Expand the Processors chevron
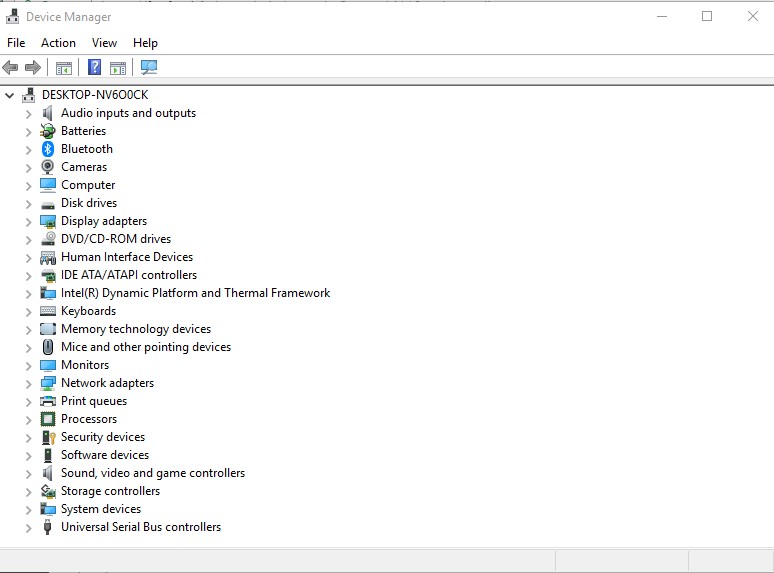 (x=29, y=420)
